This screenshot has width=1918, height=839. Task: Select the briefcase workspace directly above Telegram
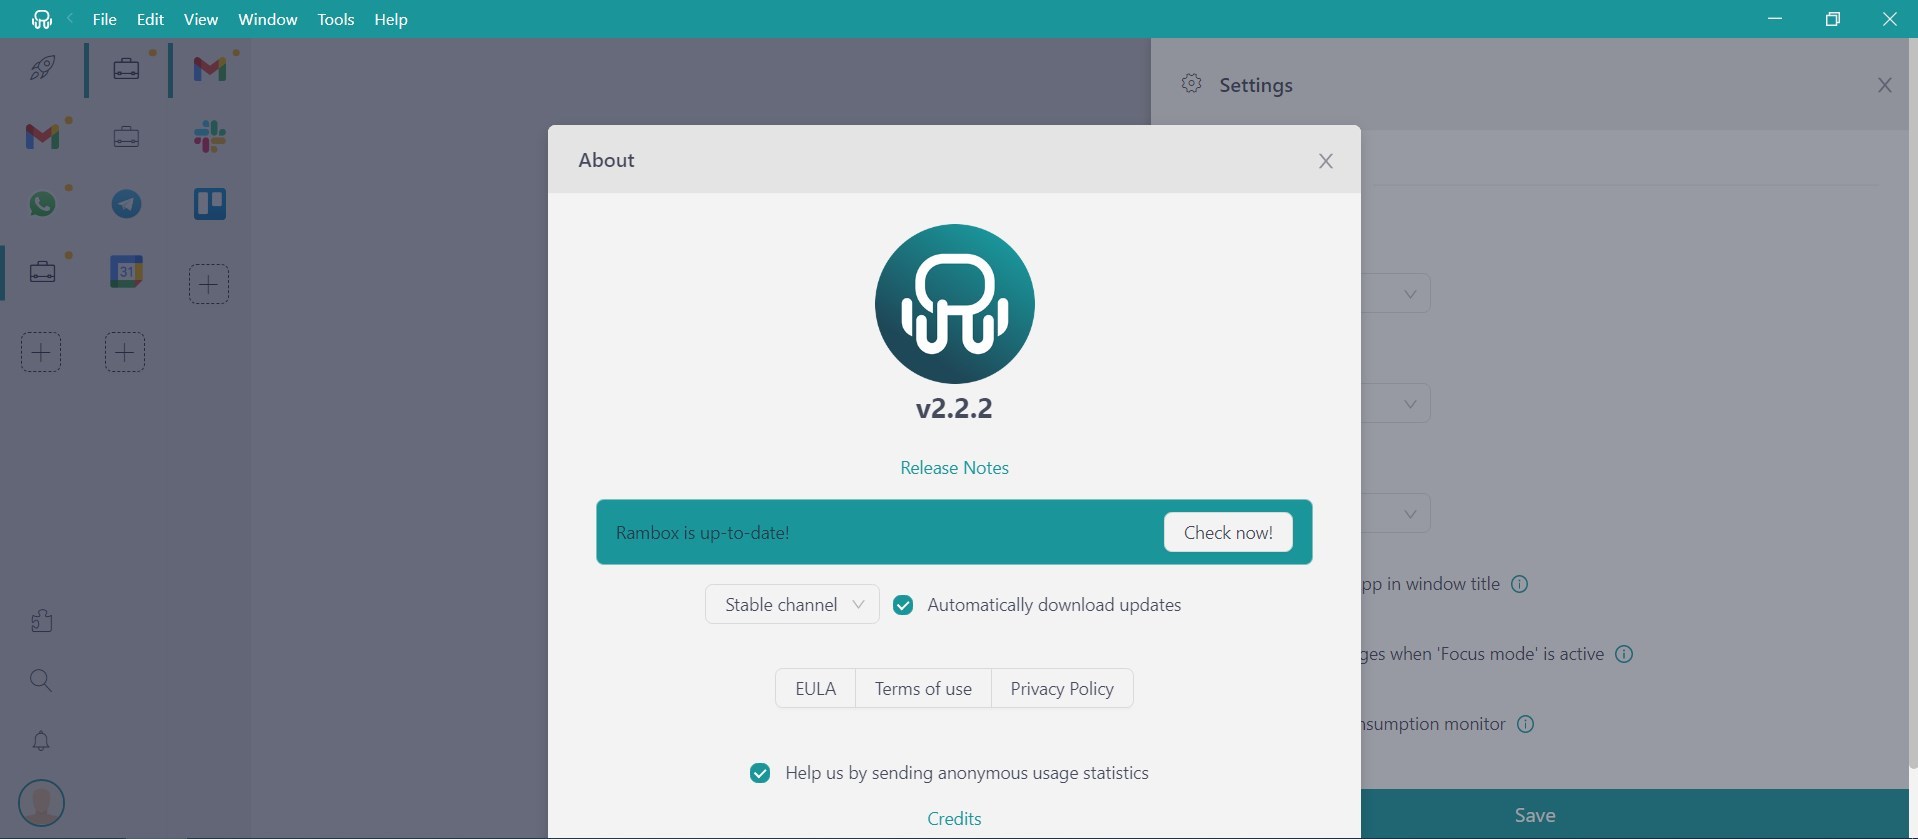(x=126, y=137)
